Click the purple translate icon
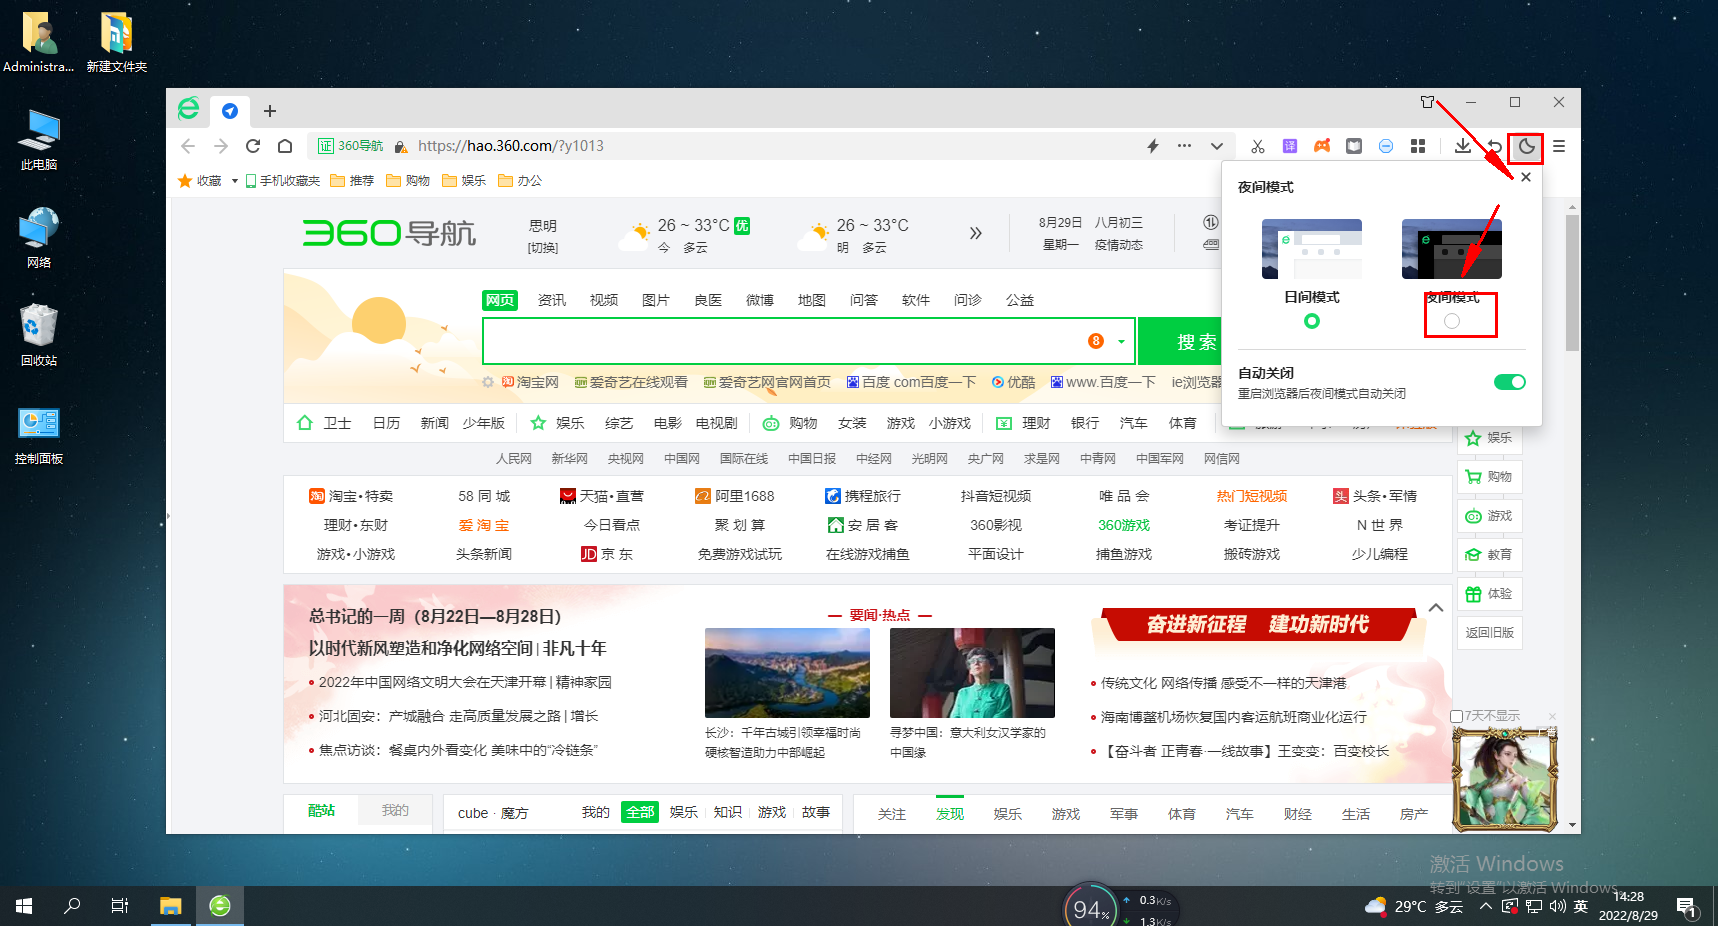 pyautogui.click(x=1290, y=146)
